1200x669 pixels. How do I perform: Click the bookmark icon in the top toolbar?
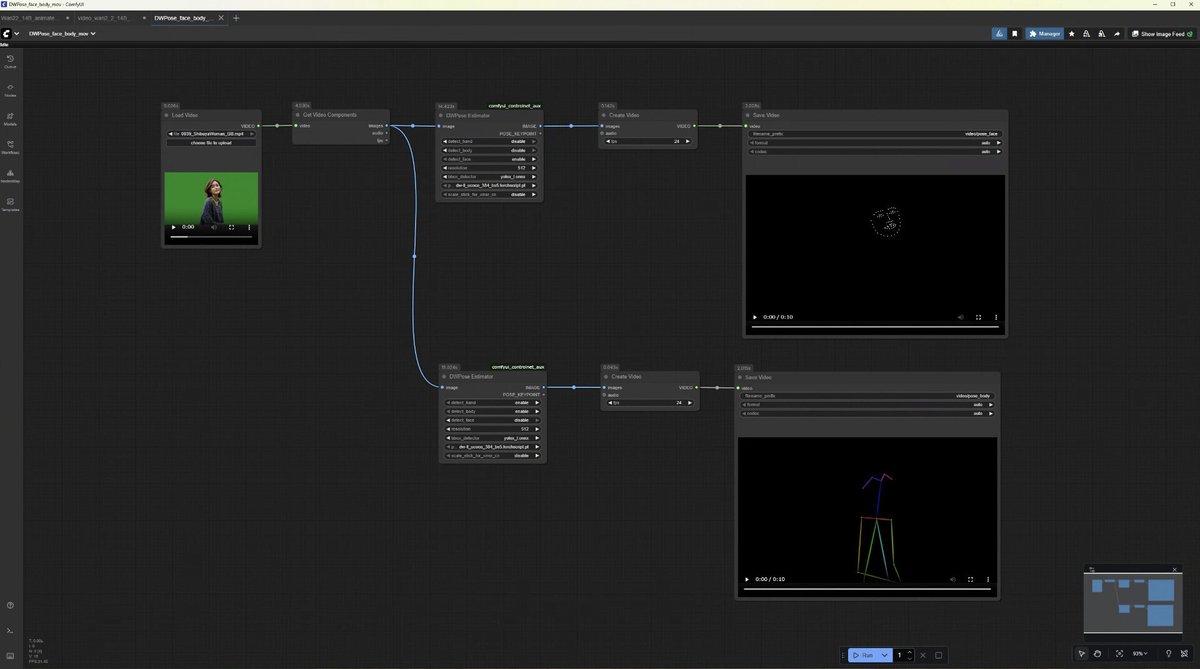tap(1014, 33)
